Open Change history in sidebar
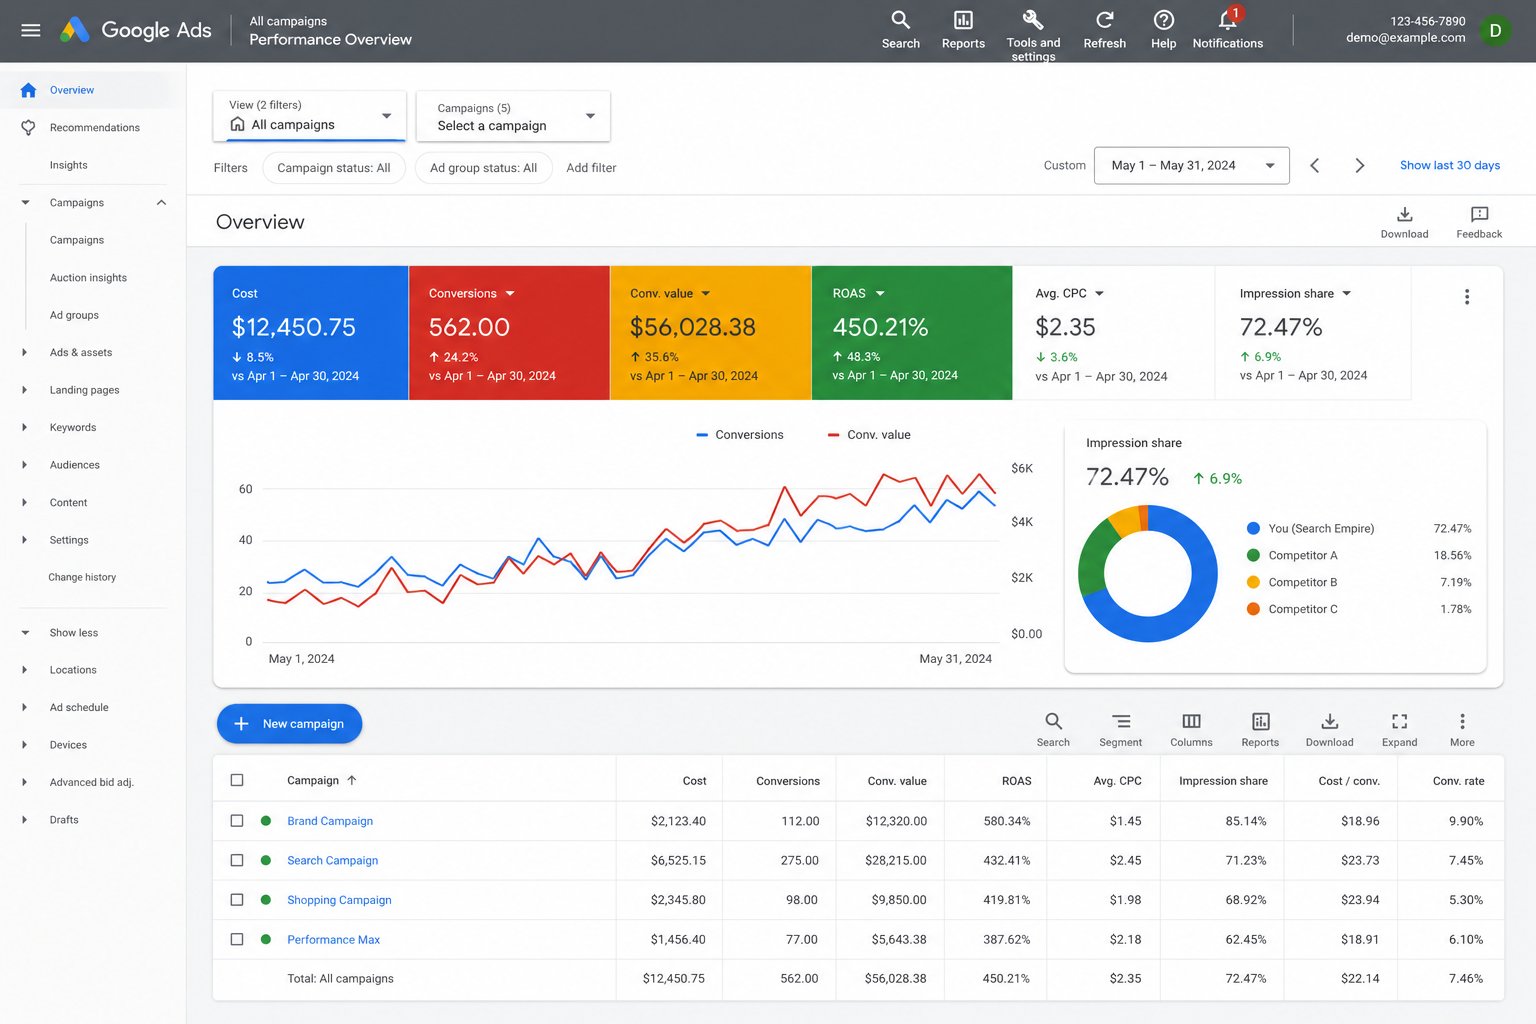 (82, 578)
